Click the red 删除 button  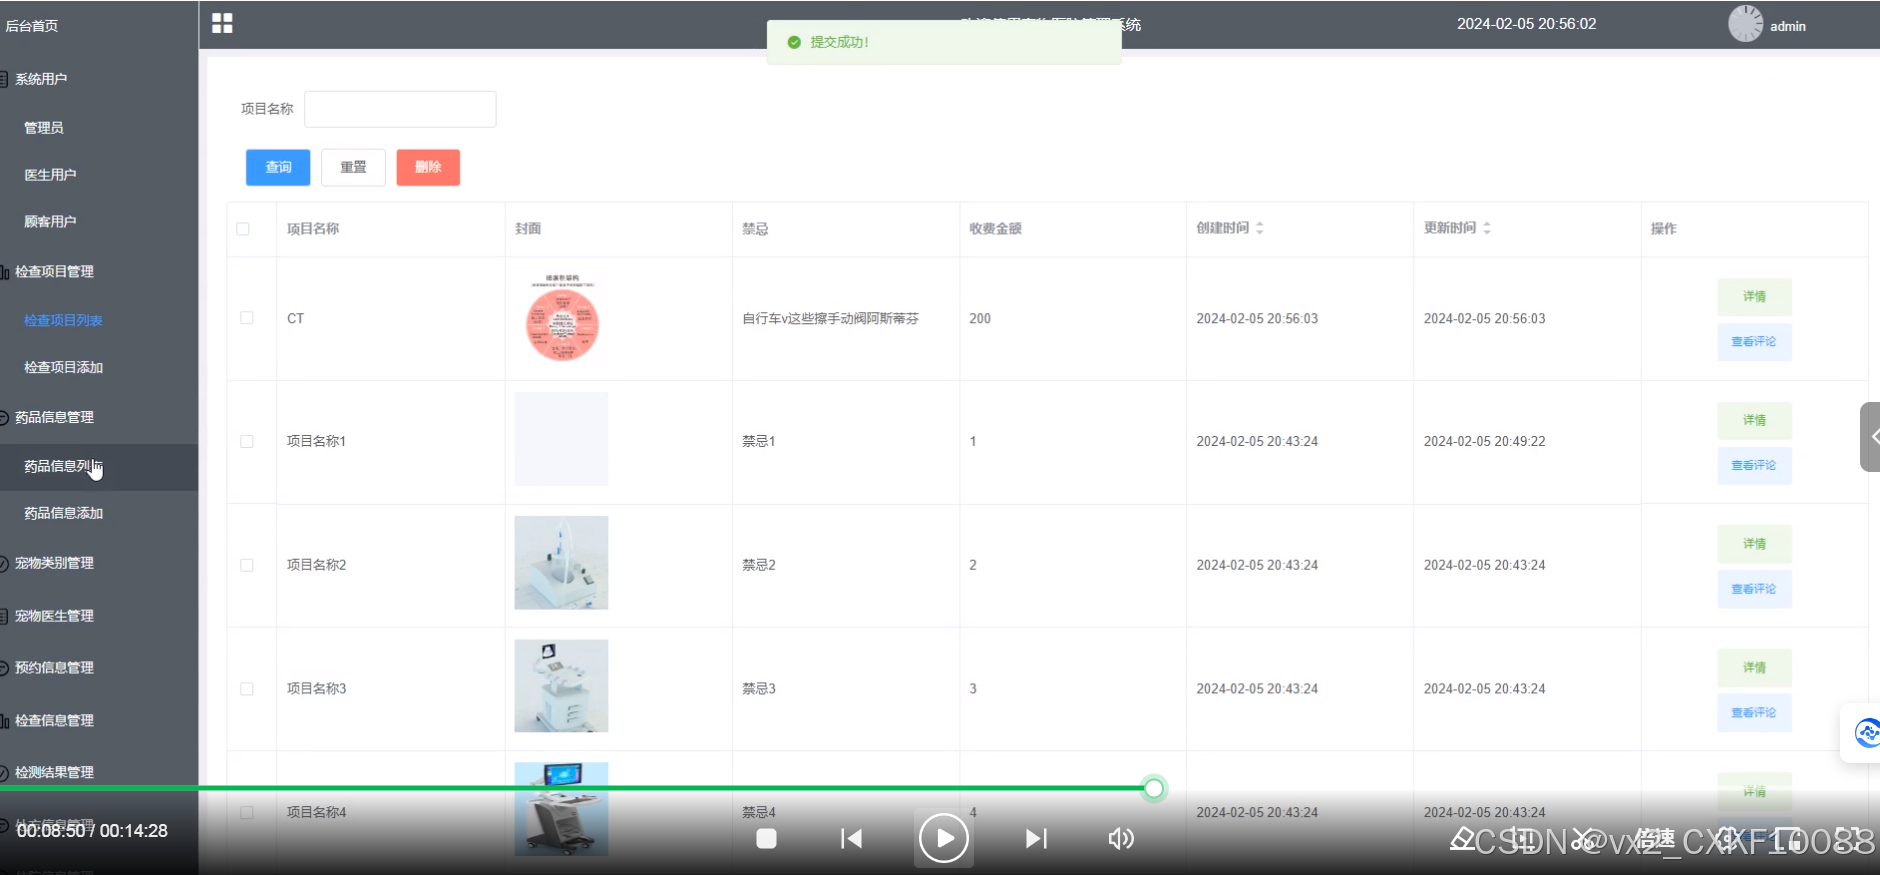428,167
